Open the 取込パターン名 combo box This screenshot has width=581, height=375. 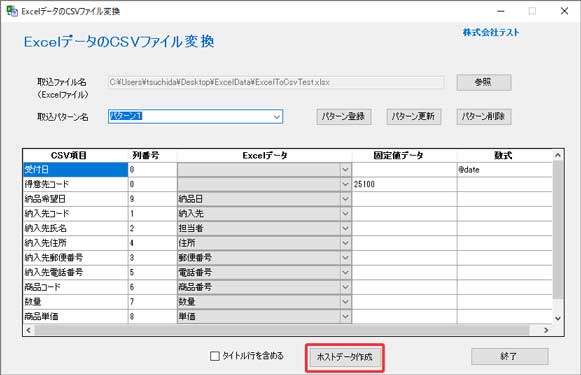pos(276,117)
